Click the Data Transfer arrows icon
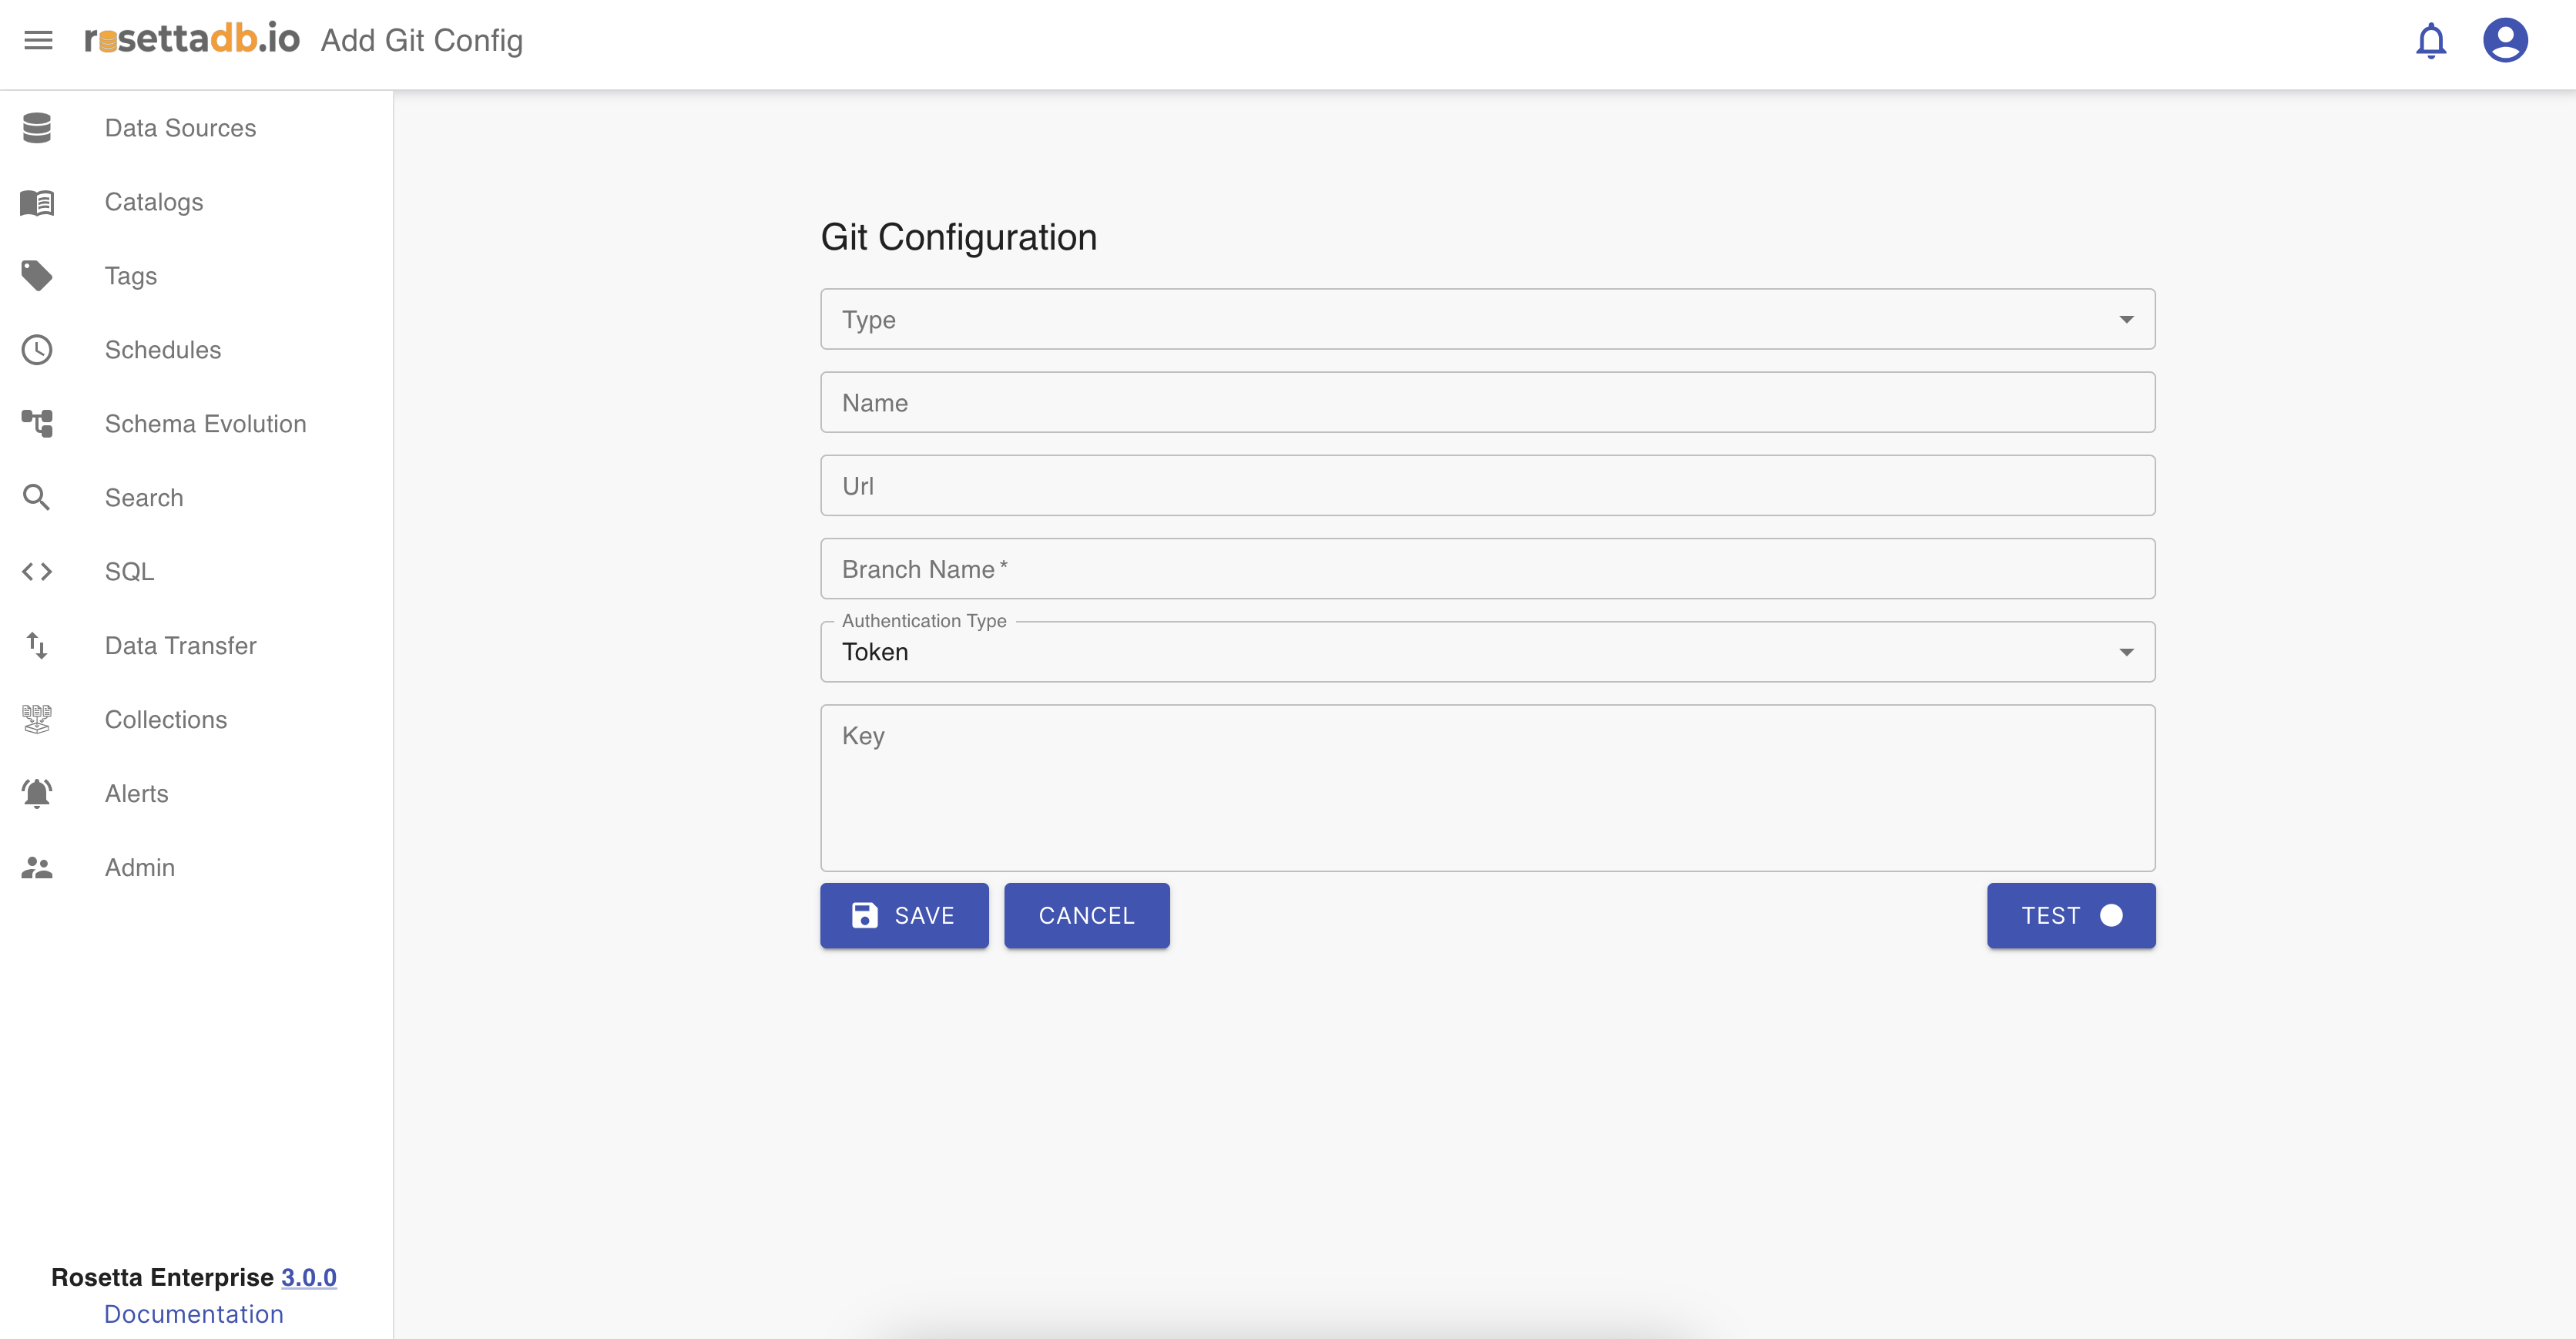This screenshot has height=1339, width=2576. click(x=37, y=646)
